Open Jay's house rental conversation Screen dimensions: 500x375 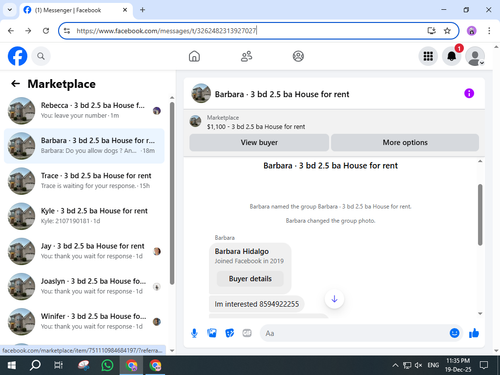tap(84, 251)
